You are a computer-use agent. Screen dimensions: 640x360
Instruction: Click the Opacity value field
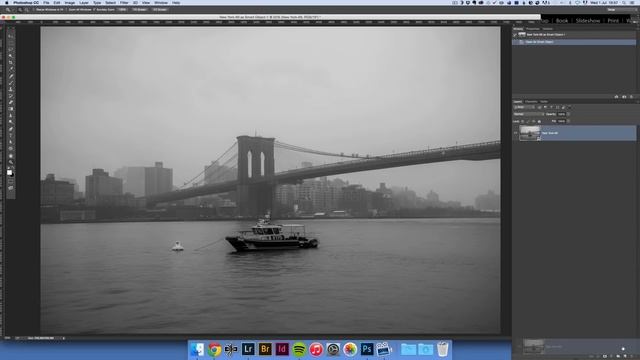(x=562, y=114)
